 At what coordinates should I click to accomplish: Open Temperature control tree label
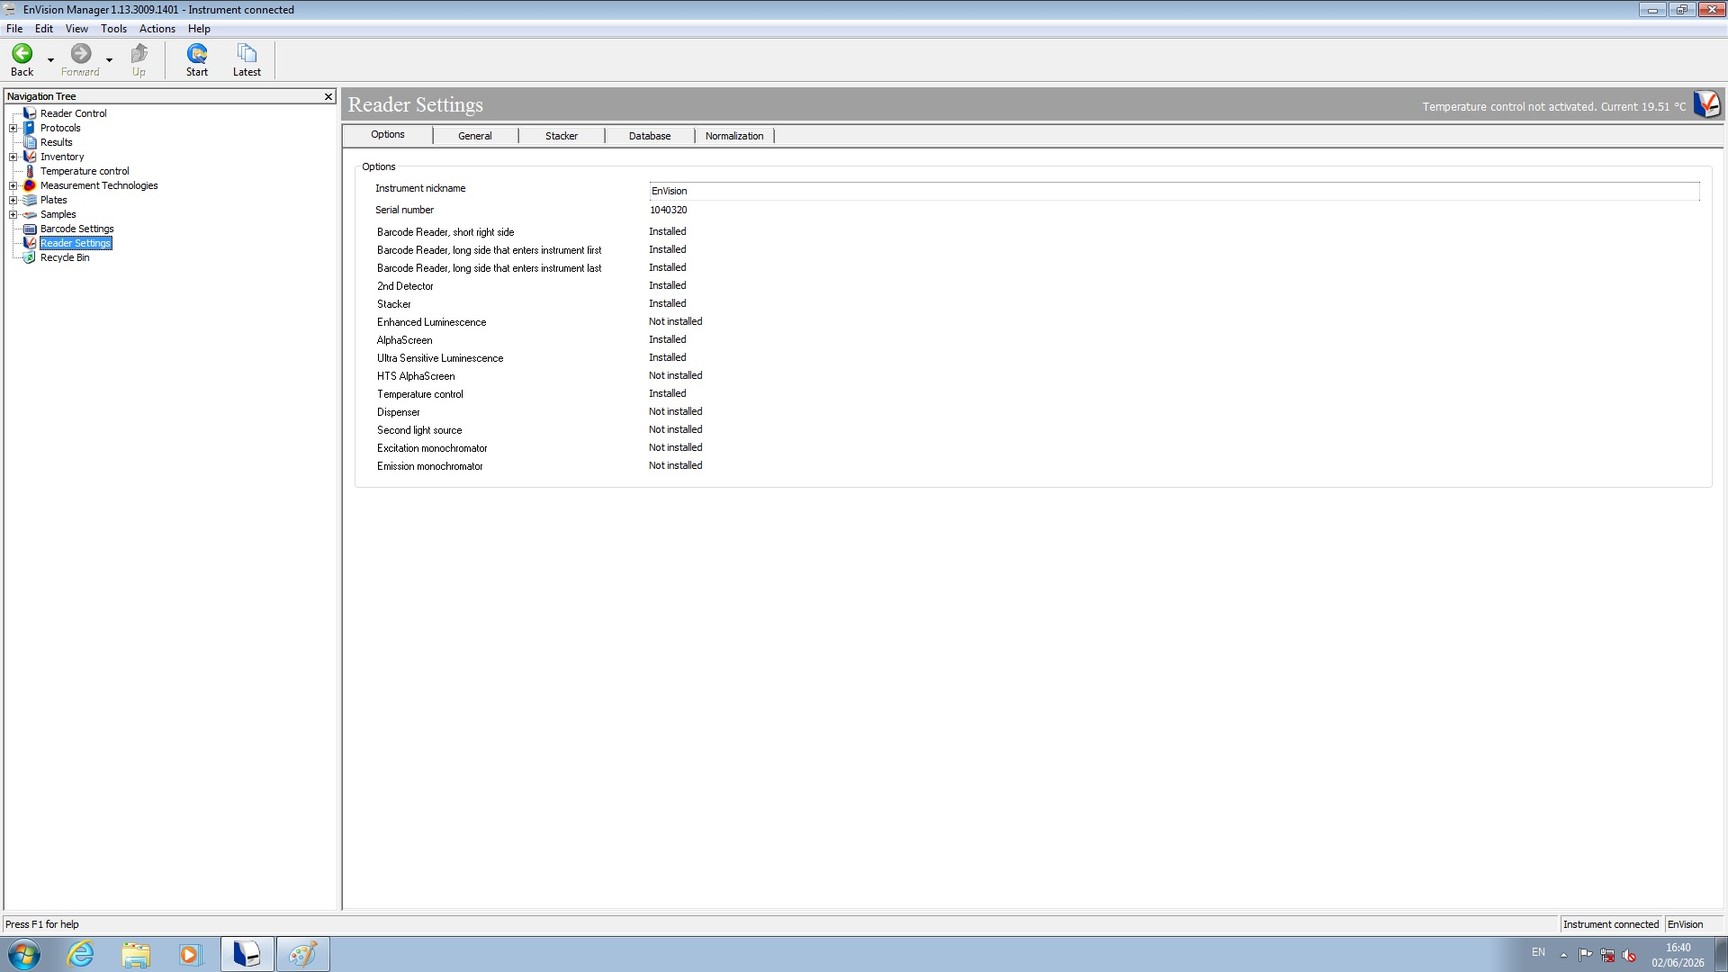[84, 171]
